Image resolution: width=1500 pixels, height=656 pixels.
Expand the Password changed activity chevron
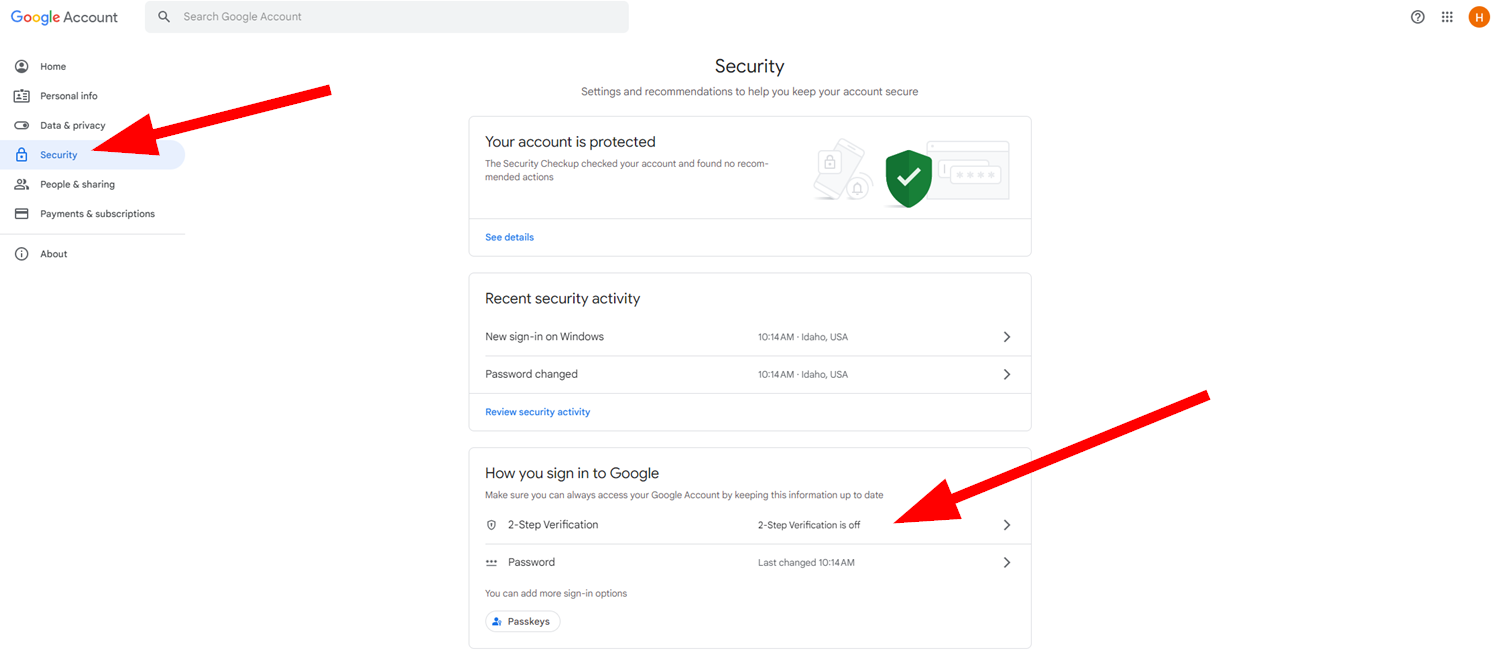click(x=1007, y=374)
